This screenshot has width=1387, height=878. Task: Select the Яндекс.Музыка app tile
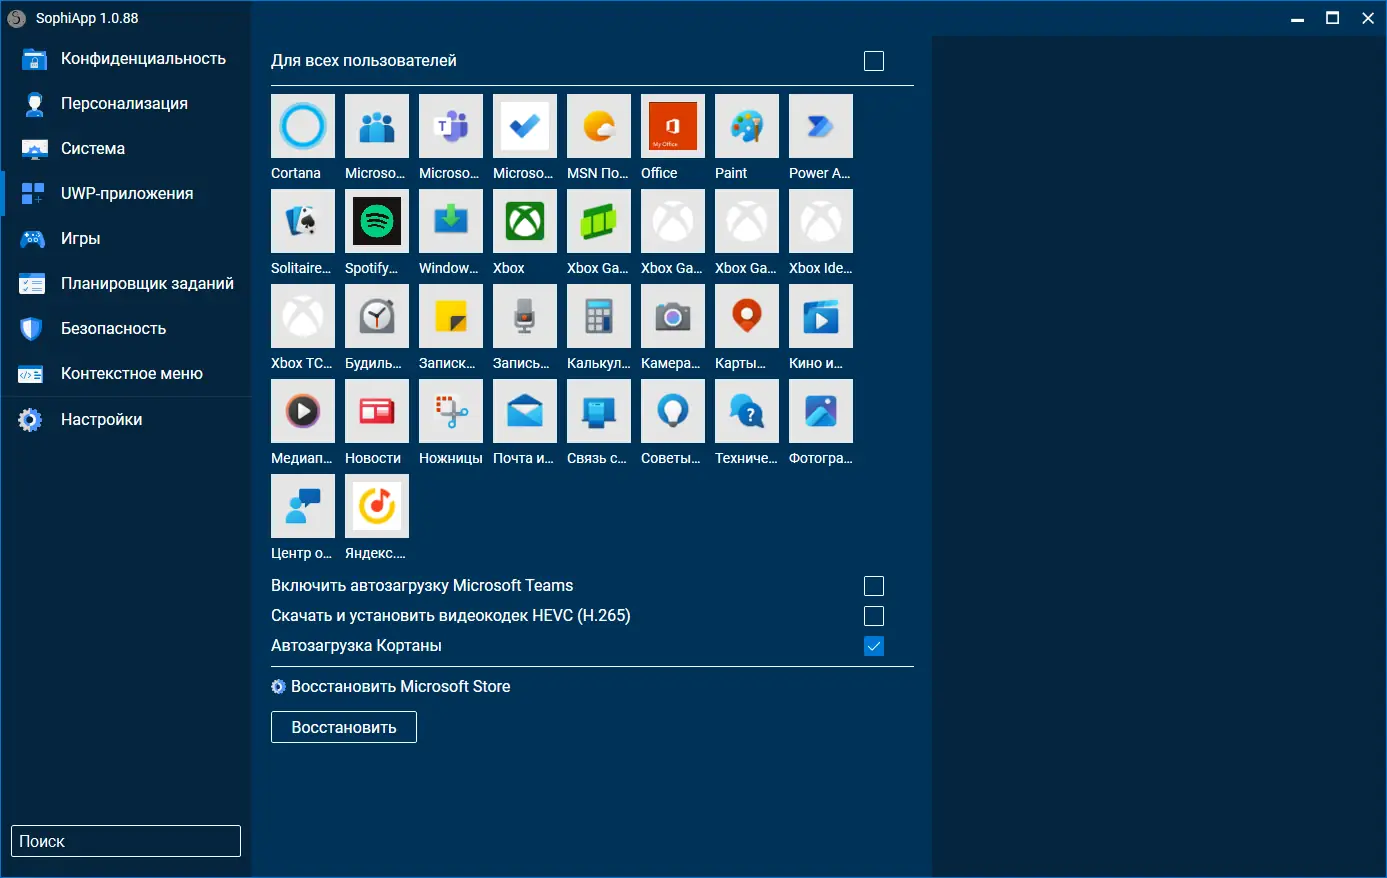(x=377, y=506)
